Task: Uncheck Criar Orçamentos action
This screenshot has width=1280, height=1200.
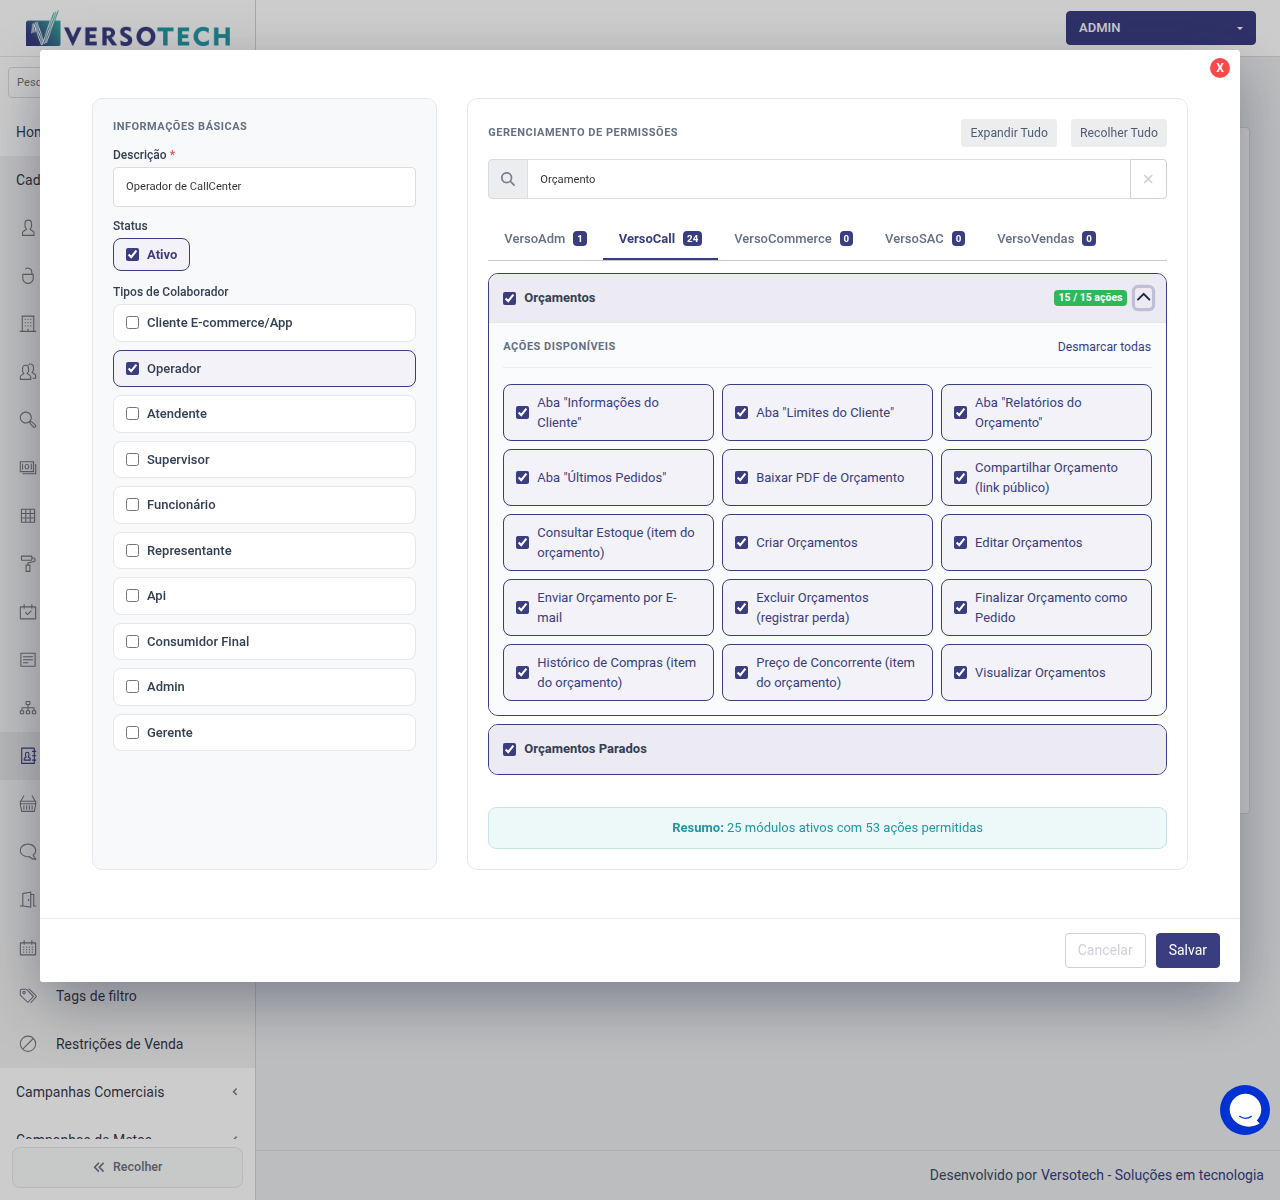Action: click(x=742, y=543)
